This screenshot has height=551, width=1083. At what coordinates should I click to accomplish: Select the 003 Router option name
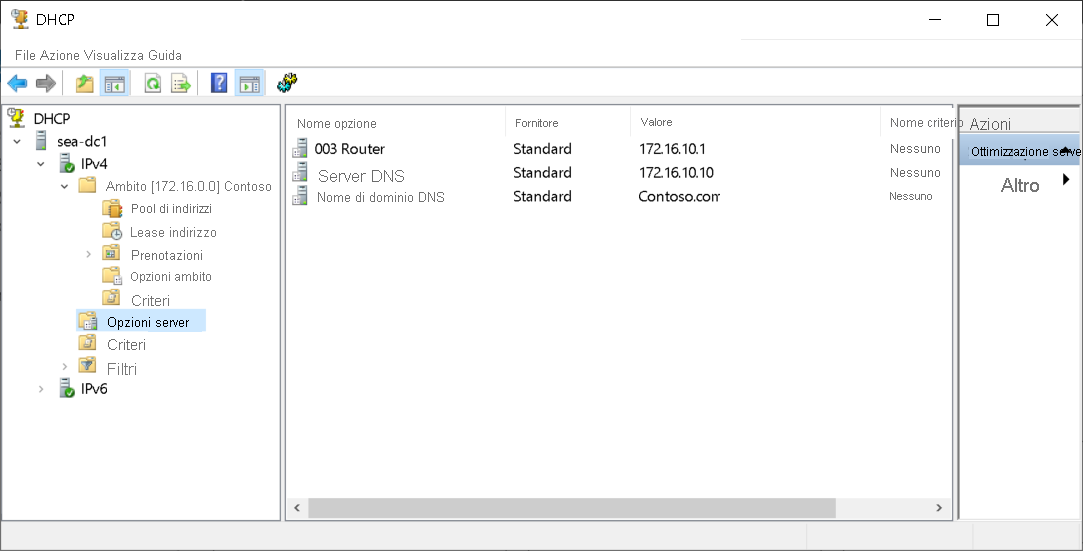349,148
